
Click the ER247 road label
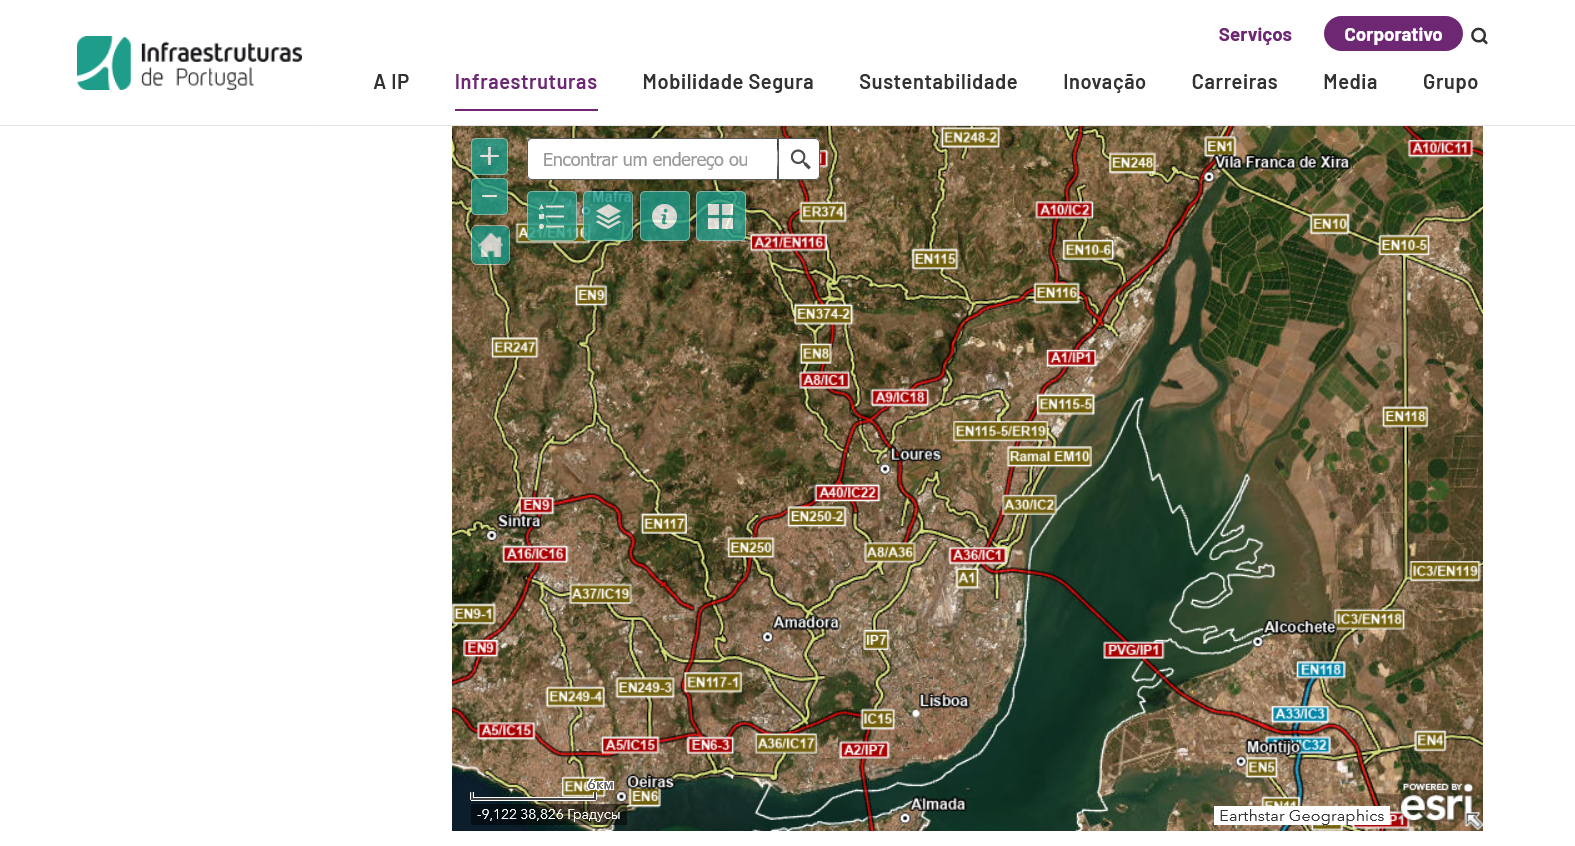515,347
